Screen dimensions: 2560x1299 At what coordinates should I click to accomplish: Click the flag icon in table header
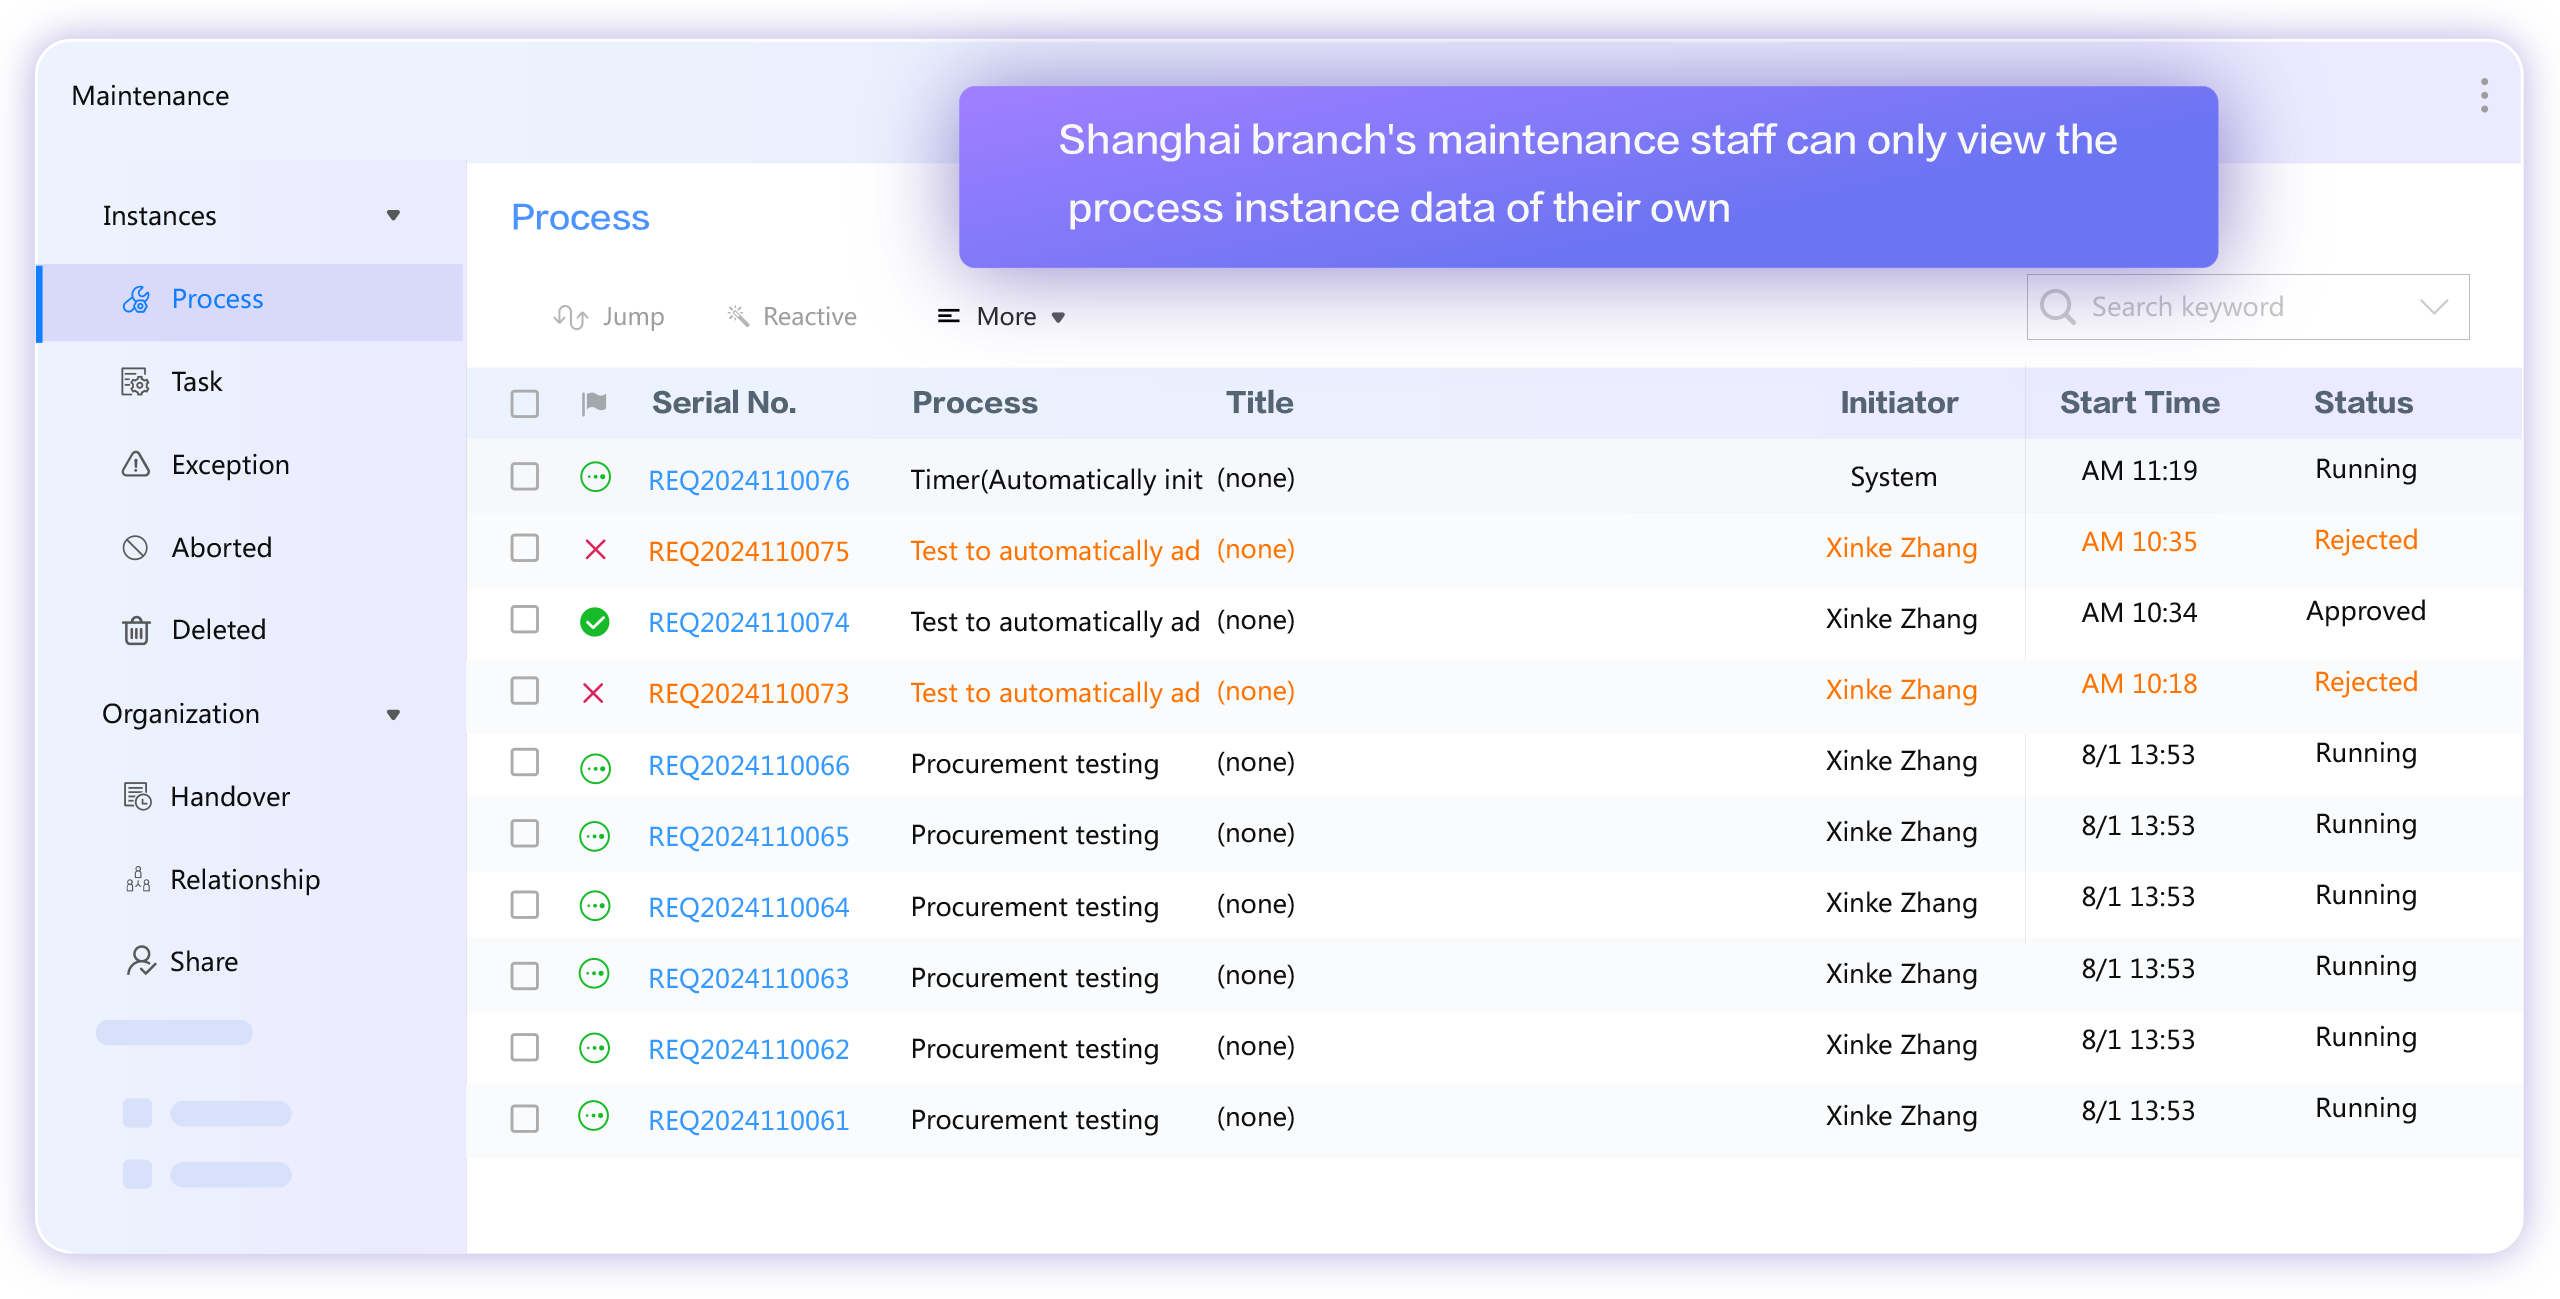[x=594, y=403]
